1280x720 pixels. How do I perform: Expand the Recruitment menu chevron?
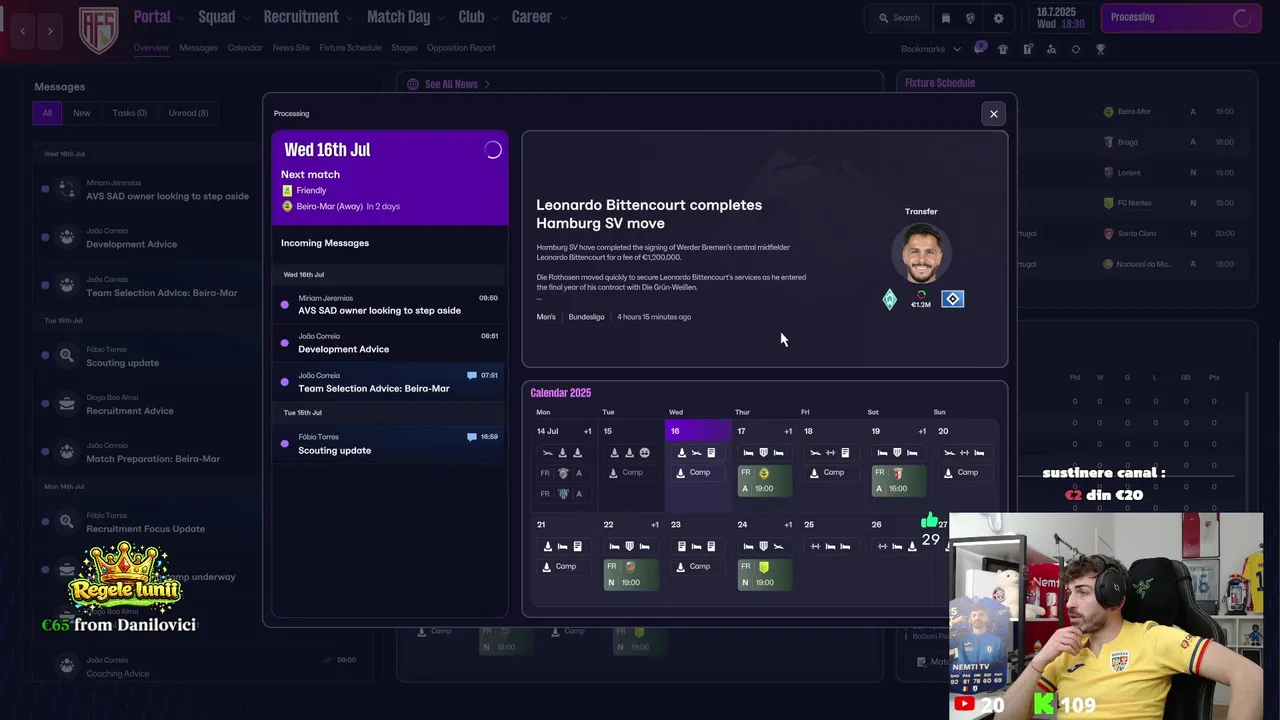[x=348, y=18]
